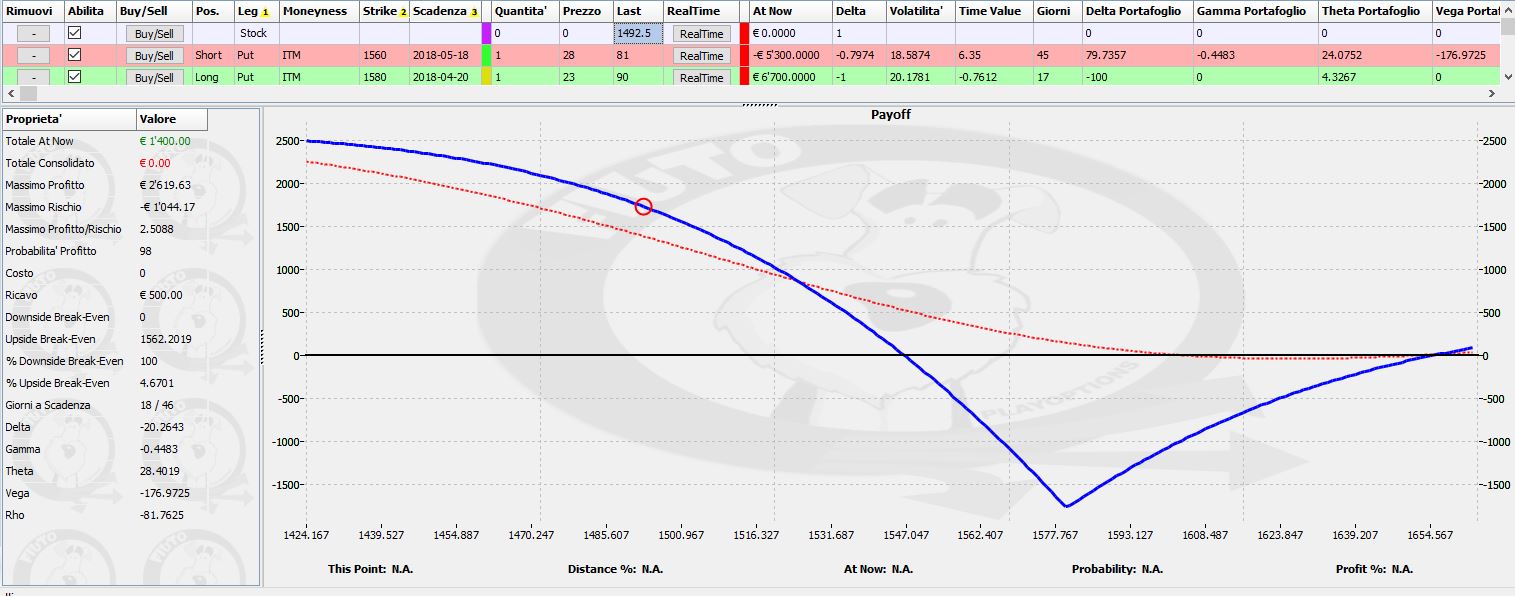The height and width of the screenshot is (596, 1515).
Task: Click the purple color swatch on the Stock row
Action: pos(487,33)
